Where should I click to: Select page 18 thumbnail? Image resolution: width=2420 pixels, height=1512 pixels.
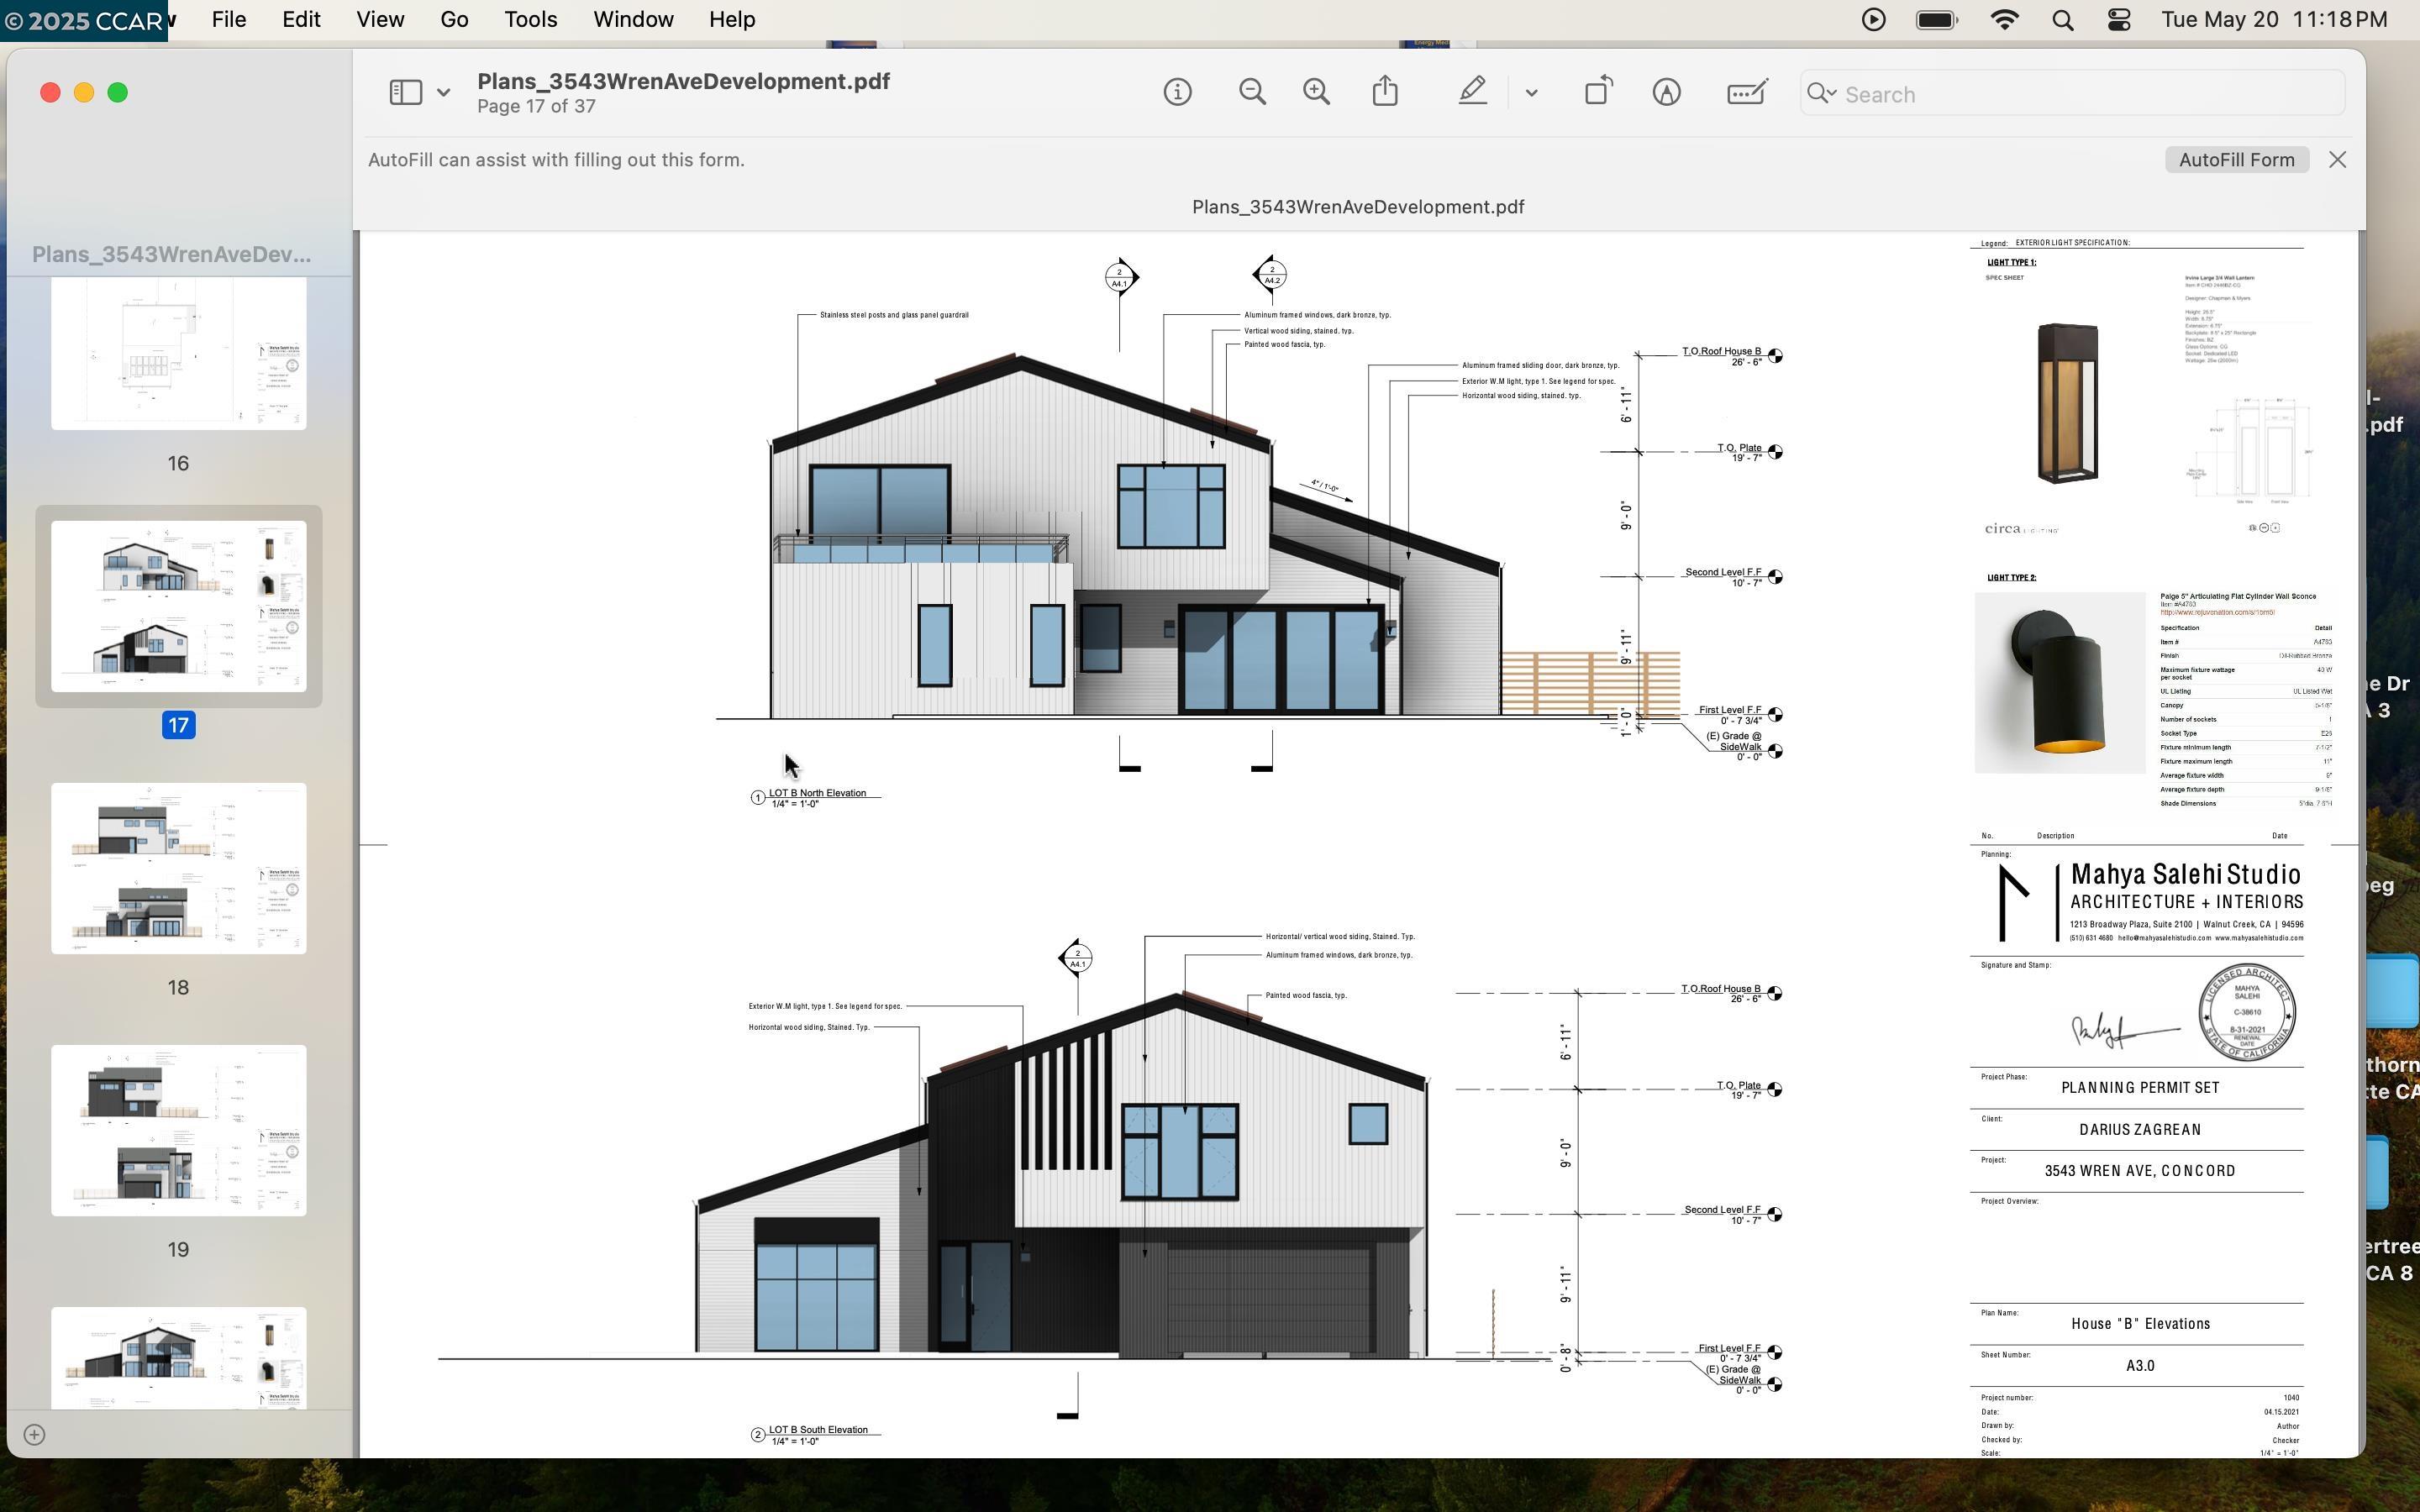(x=179, y=868)
